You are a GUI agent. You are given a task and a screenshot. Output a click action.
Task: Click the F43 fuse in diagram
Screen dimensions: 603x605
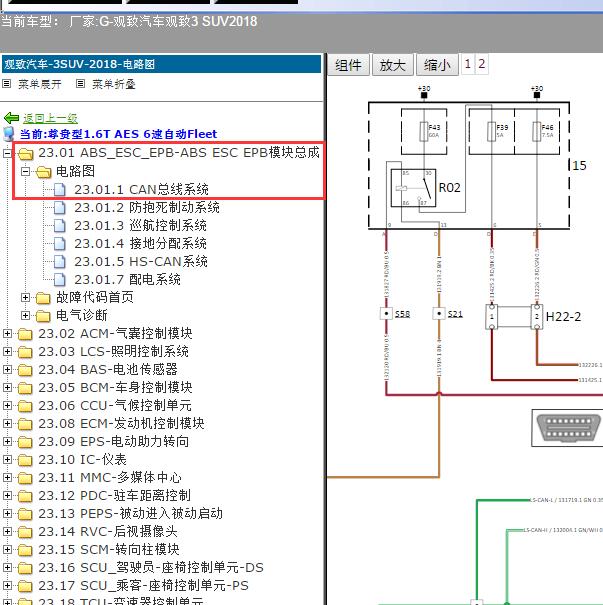coord(424,132)
